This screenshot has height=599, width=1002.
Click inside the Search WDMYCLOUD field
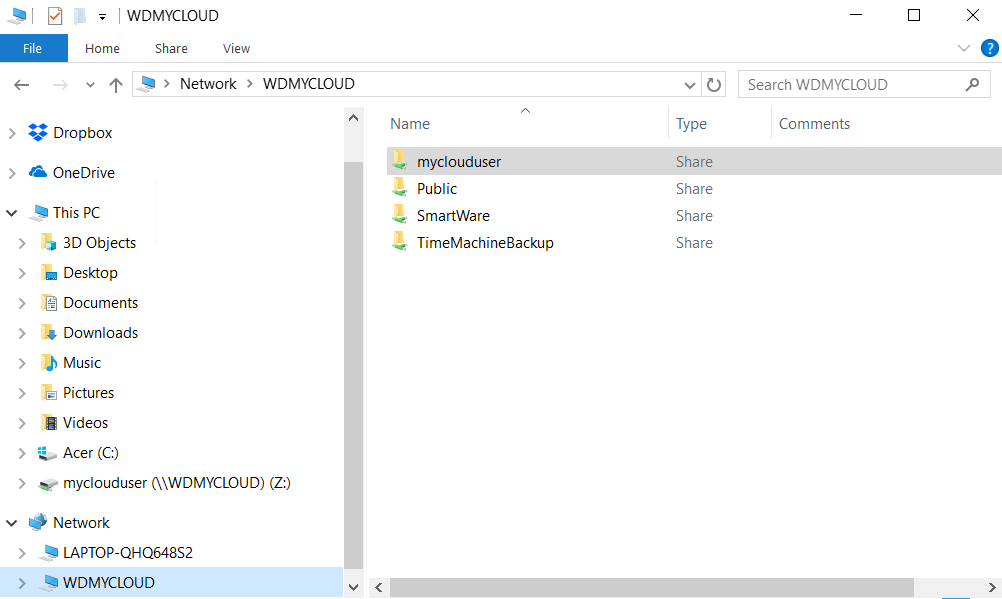(x=850, y=84)
